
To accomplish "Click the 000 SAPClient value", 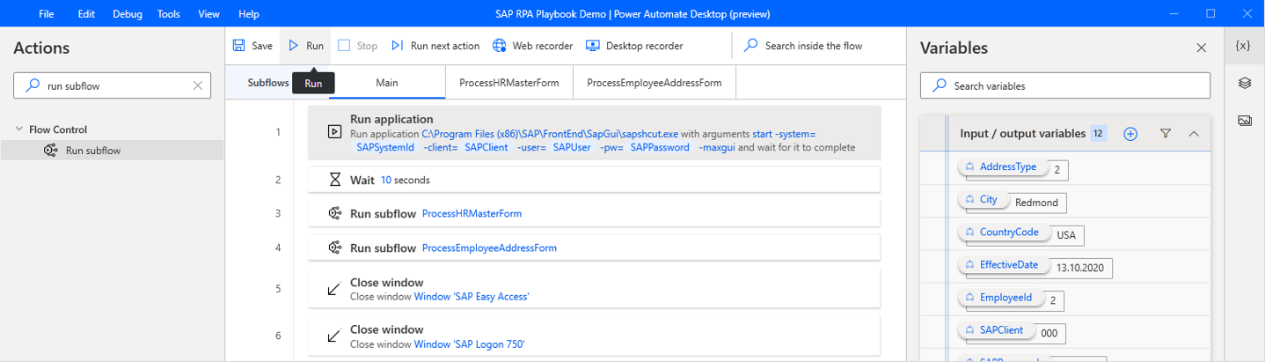I will pos(1049,333).
